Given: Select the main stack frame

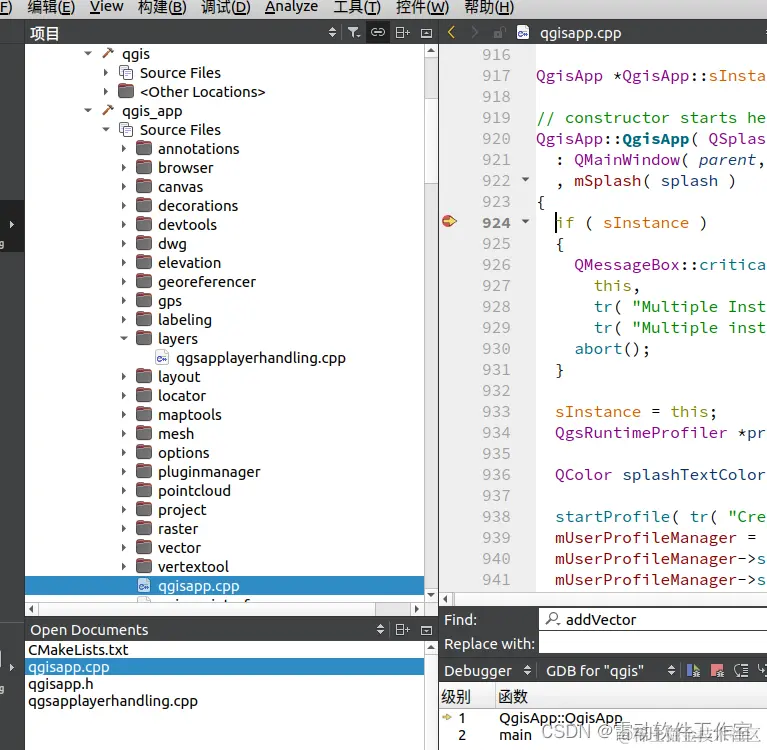Looking at the screenshot, I should [515, 735].
